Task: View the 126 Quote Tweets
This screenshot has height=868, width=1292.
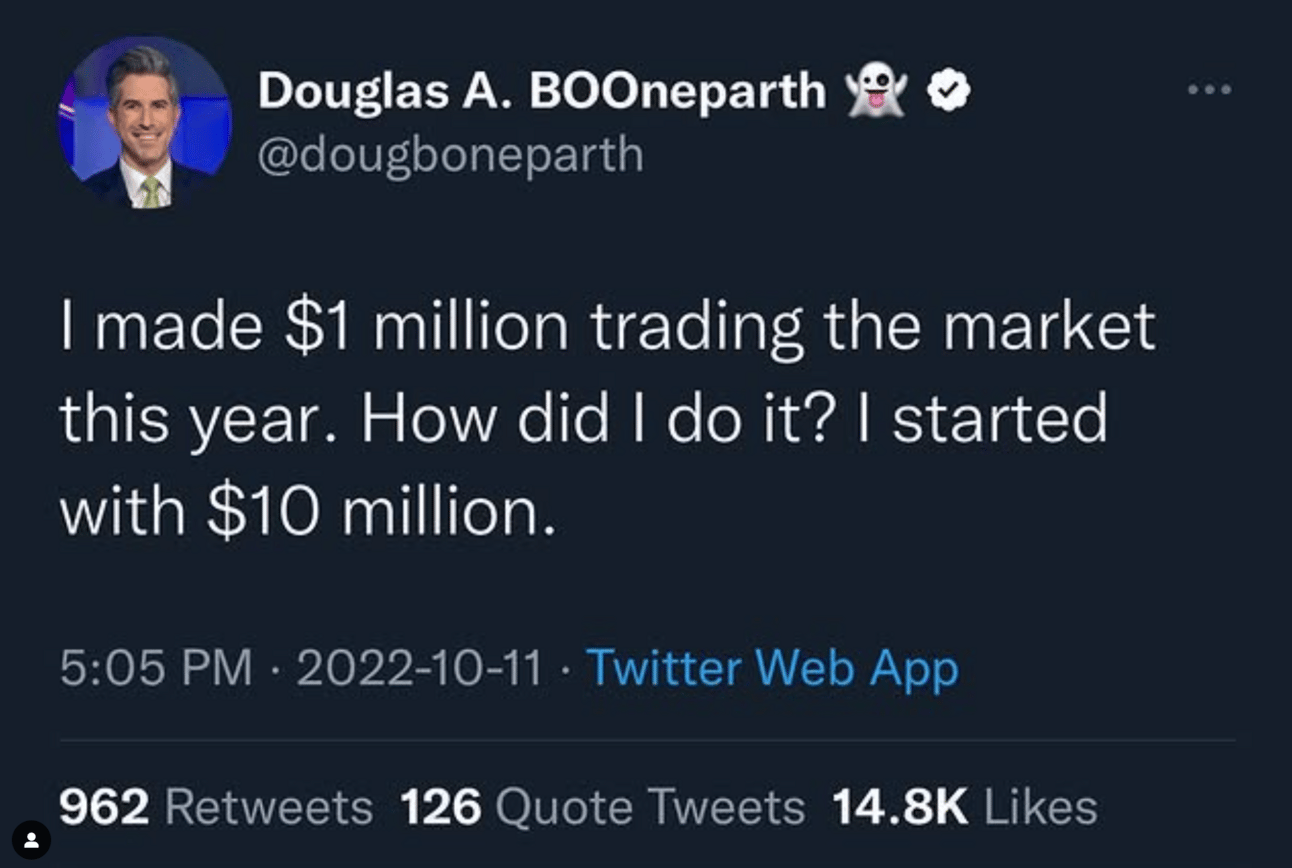Action: click(603, 806)
